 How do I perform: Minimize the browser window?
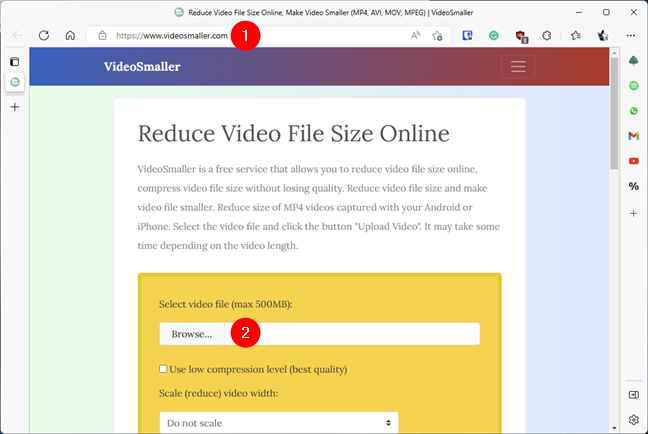click(579, 12)
